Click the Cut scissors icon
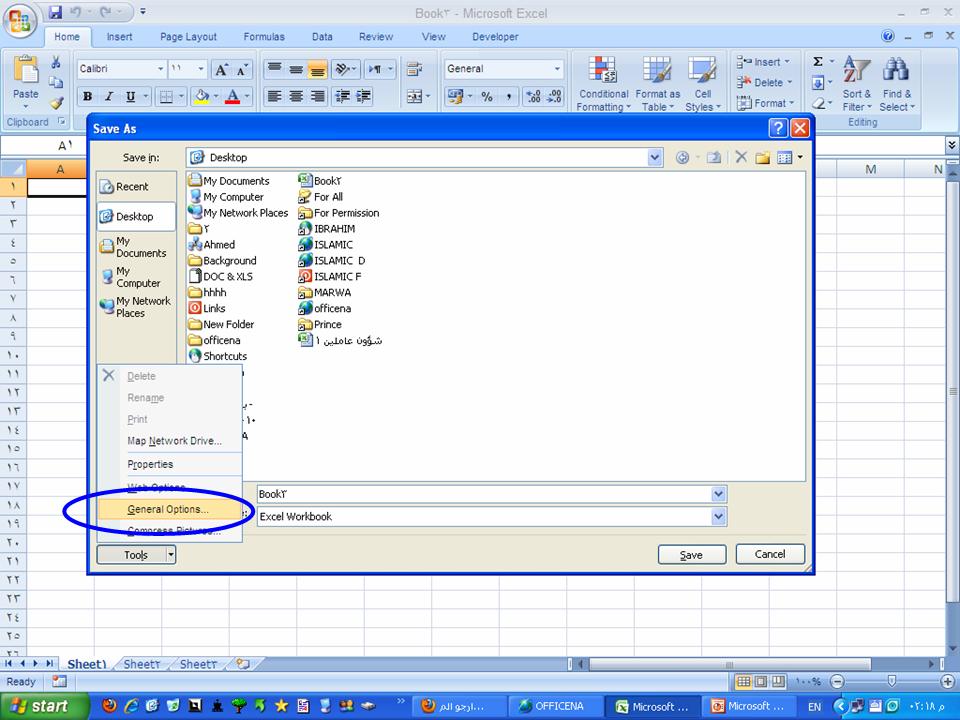 (56, 62)
